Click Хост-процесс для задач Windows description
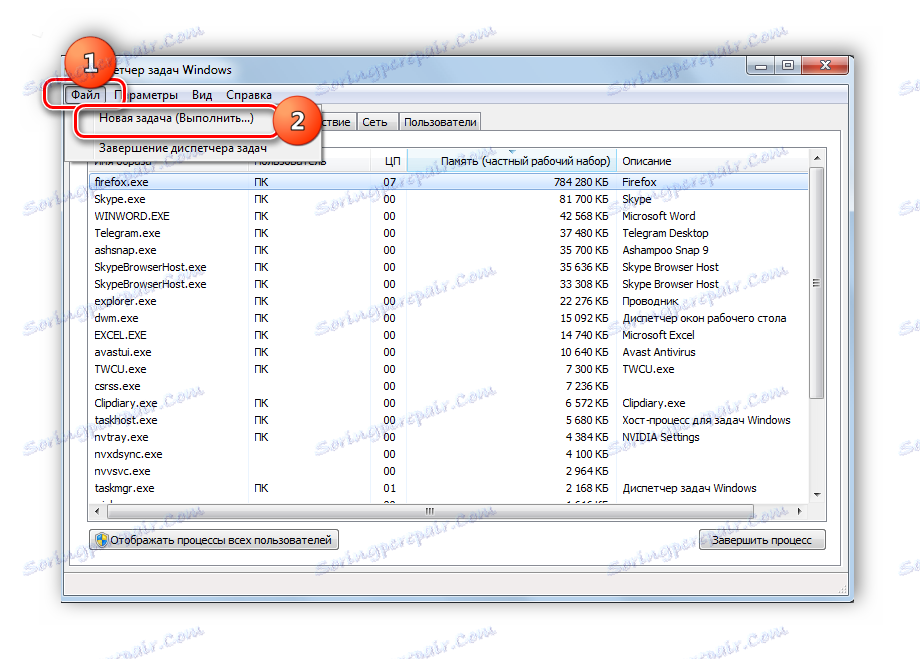The width and height of the screenshot is (920, 659). tap(706, 420)
